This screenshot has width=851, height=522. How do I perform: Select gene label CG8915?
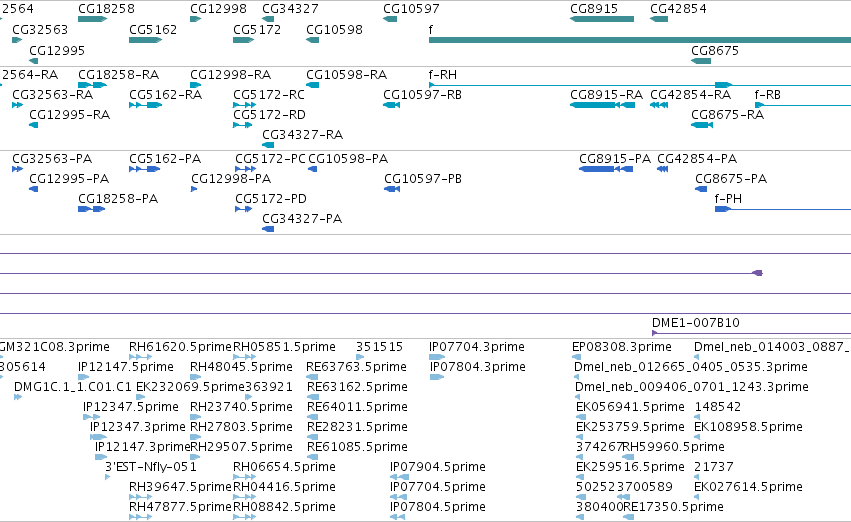(594, 9)
